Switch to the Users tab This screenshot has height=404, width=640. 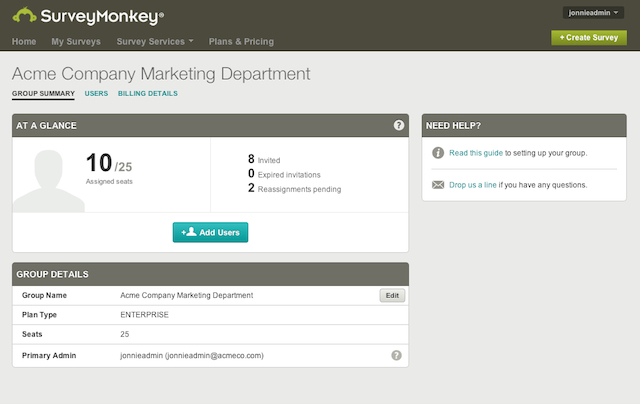point(96,93)
